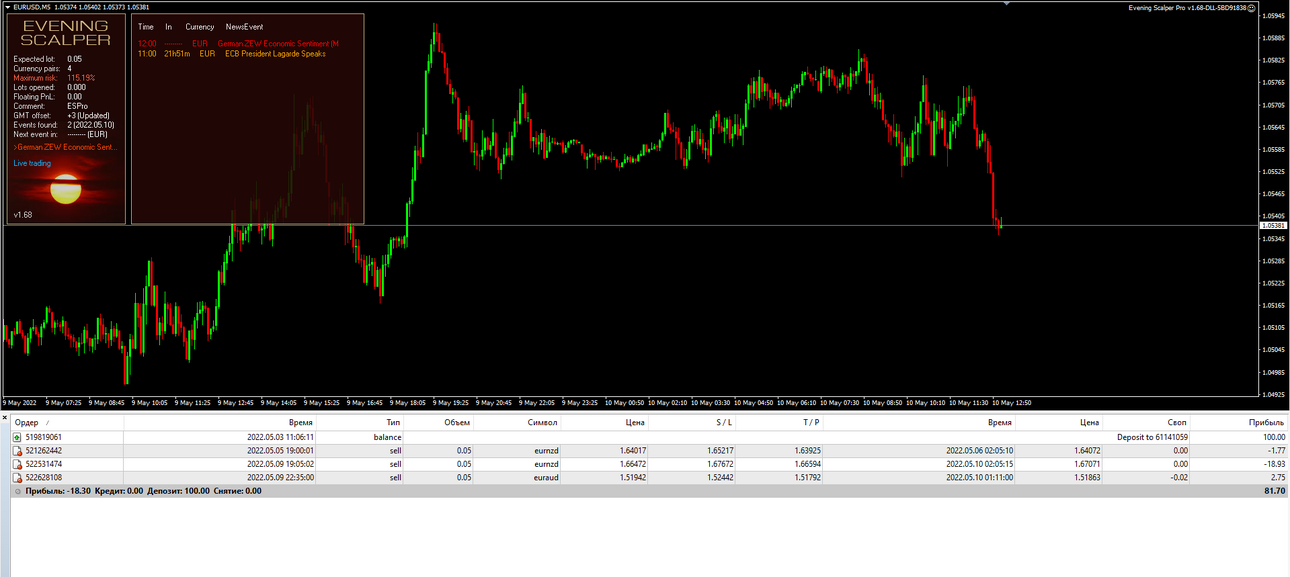
Task: Click stop loss value 1.52442
Action: tap(720, 478)
